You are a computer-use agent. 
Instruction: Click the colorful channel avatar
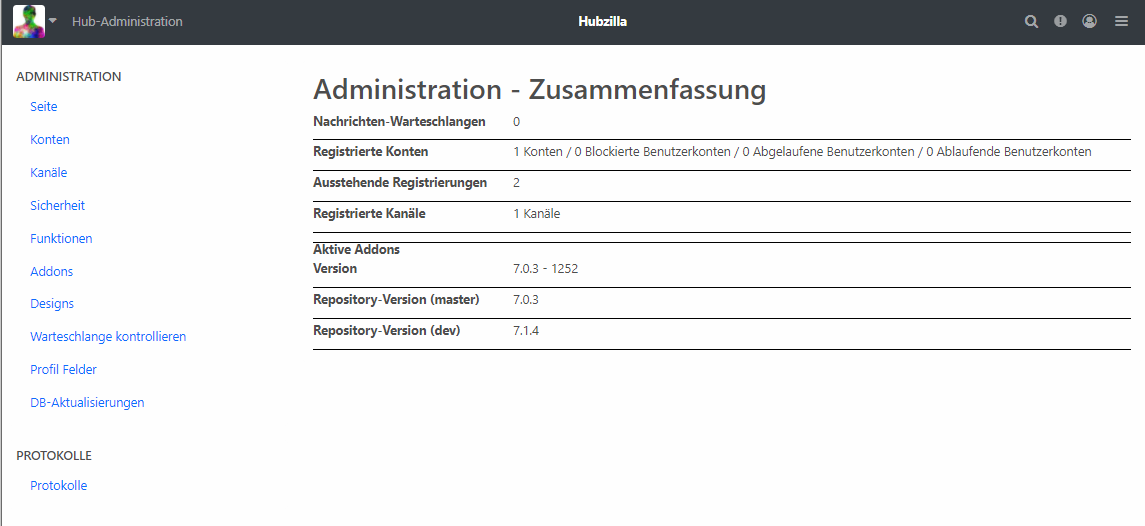29,21
